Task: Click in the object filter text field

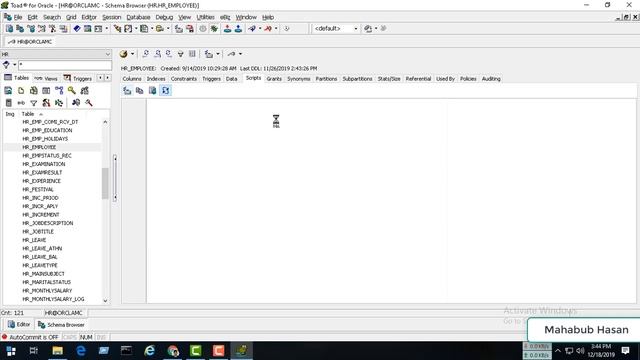Action: pyautogui.click(x=64, y=65)
